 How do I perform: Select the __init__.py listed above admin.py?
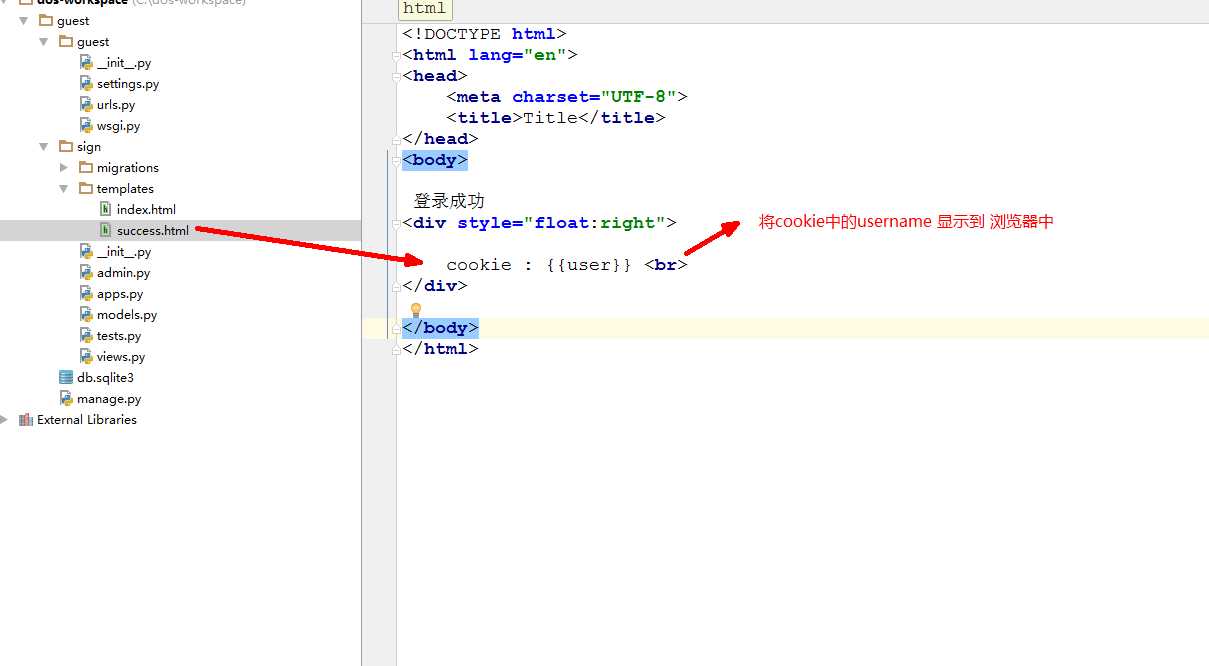tap(124, 252)
